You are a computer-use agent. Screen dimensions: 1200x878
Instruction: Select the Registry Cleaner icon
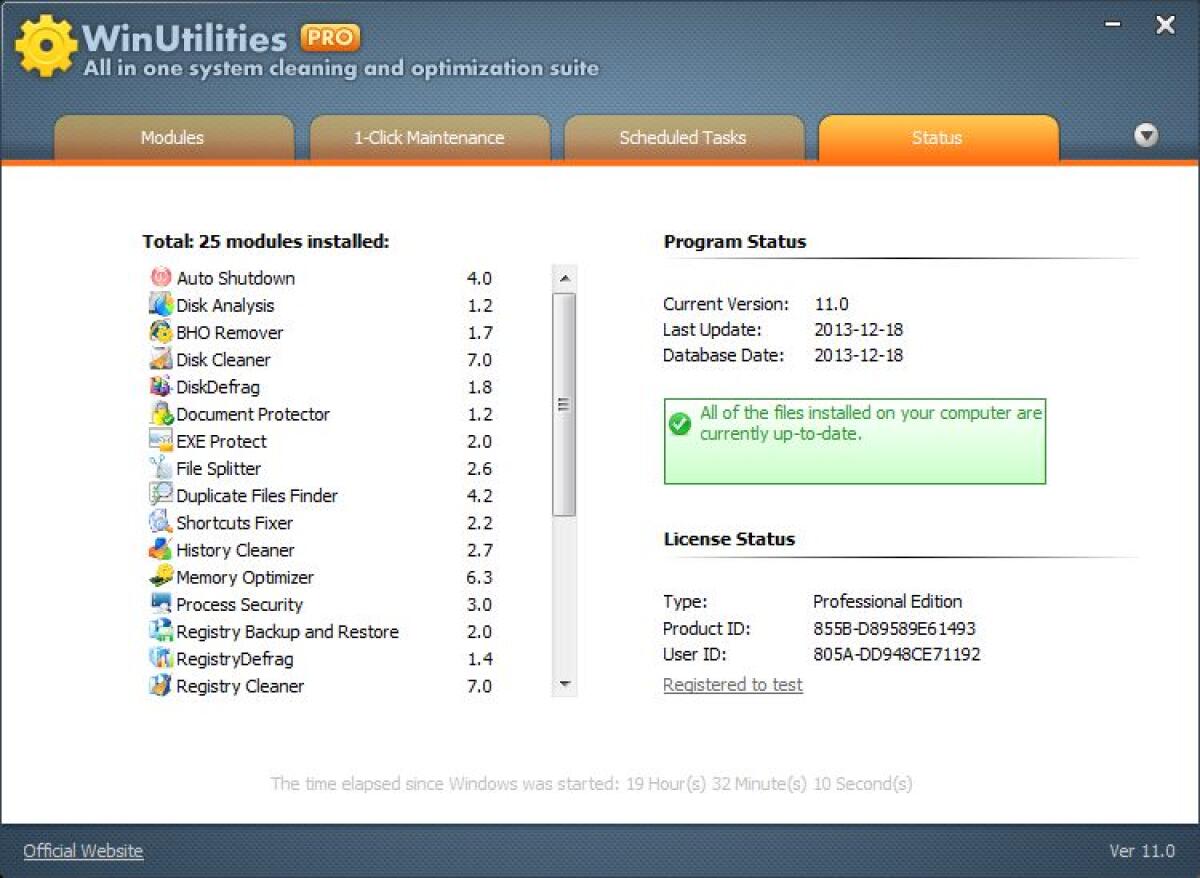[x=241, y=686]
